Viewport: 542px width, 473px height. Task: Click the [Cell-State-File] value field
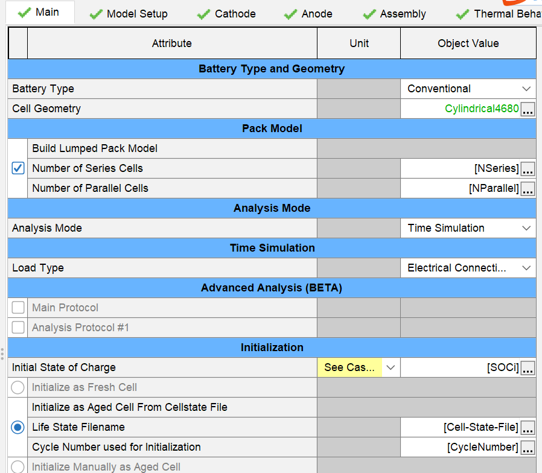pos(460,428)
